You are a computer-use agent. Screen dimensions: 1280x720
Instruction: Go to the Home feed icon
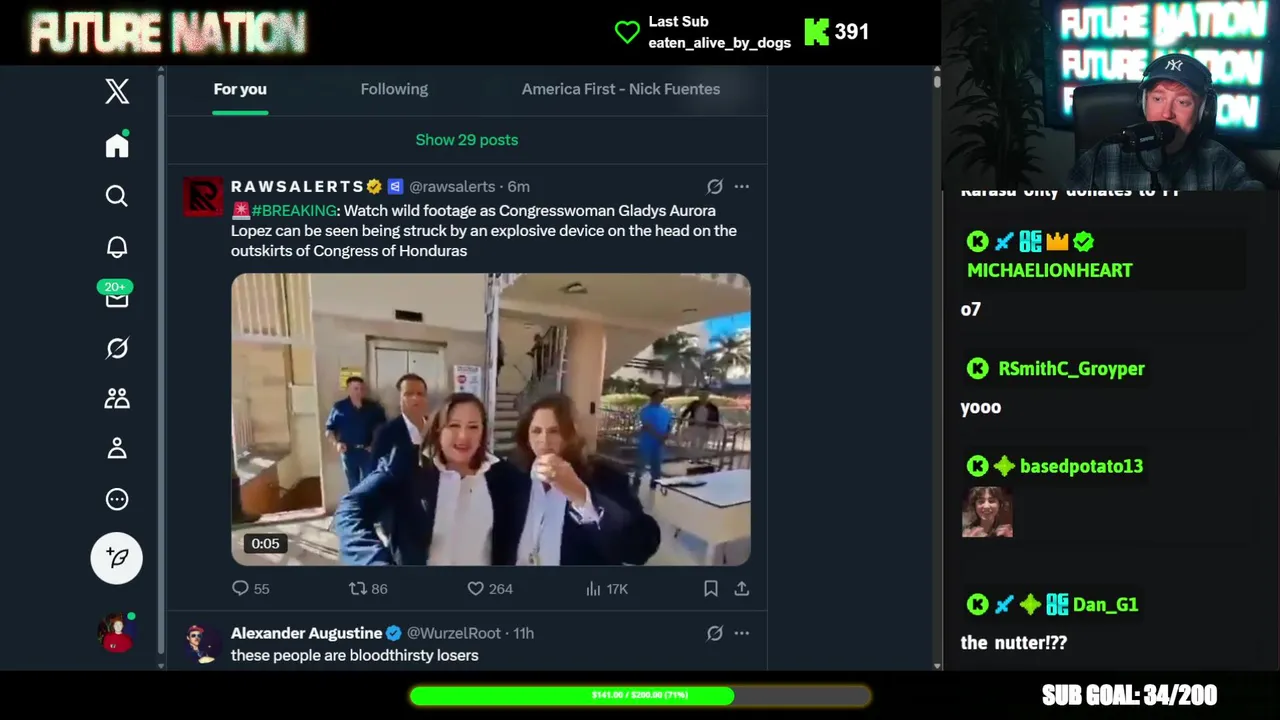tap(117, 145)
